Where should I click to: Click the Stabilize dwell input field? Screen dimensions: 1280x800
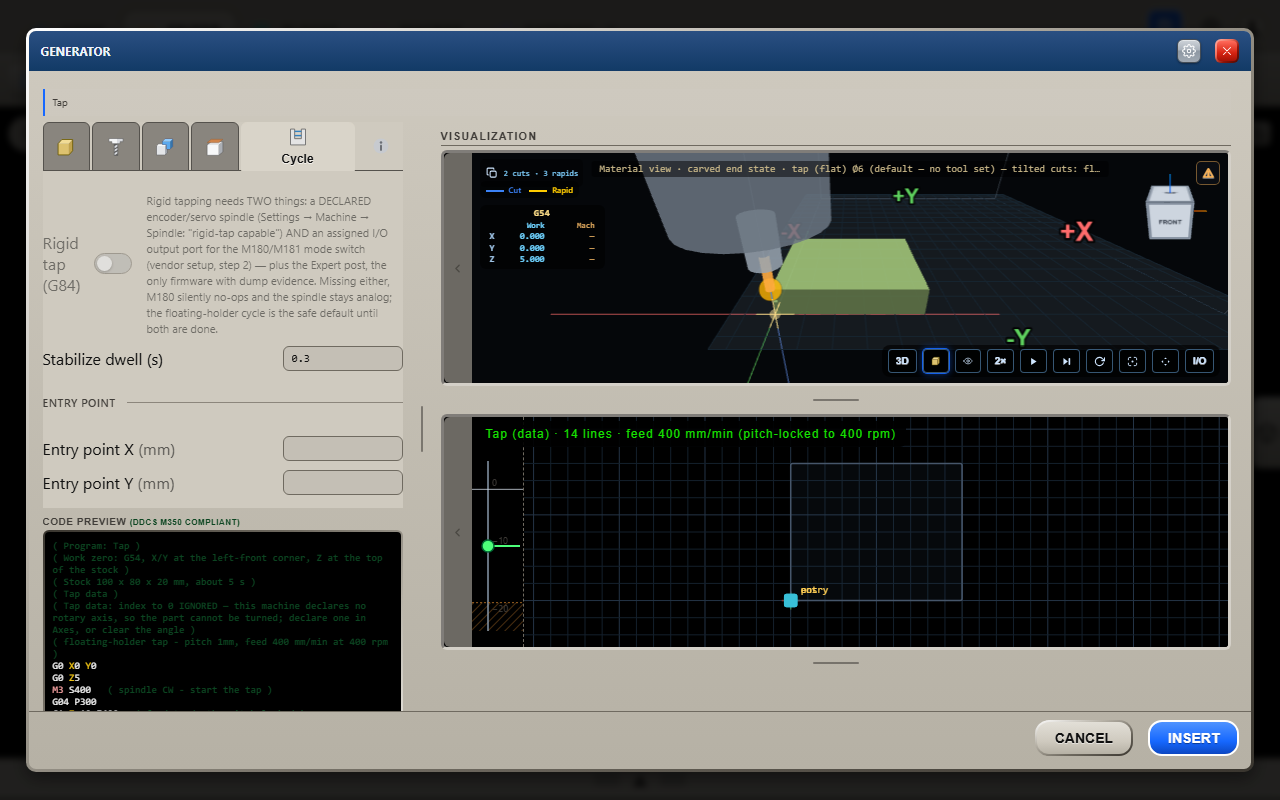[x=343, y=358]
